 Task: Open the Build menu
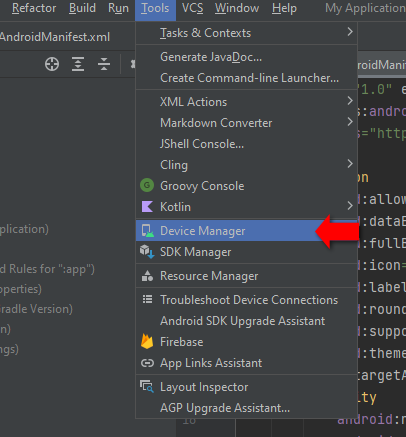(82, 8)
